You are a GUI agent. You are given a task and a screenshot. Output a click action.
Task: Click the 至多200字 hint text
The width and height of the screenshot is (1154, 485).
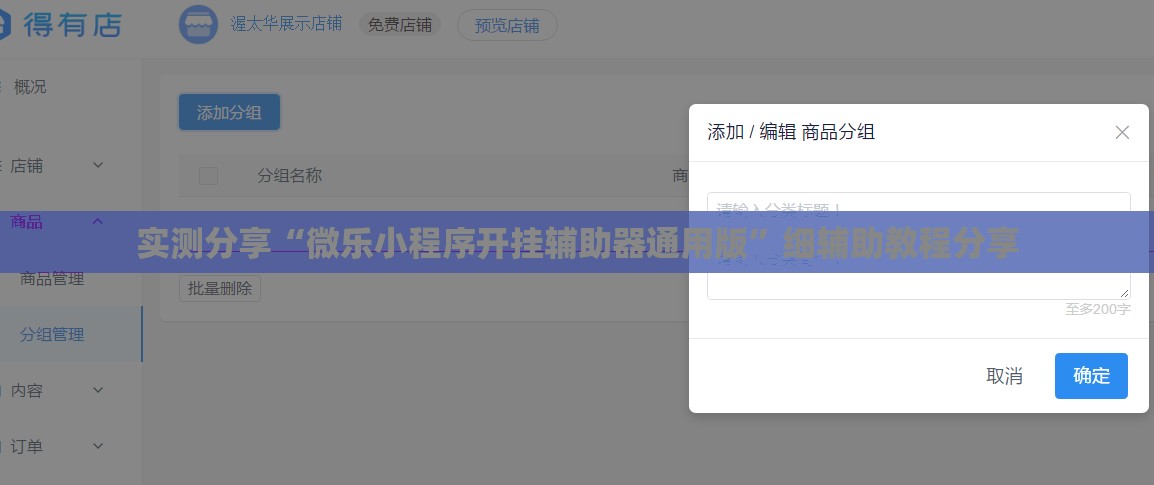1097,310
